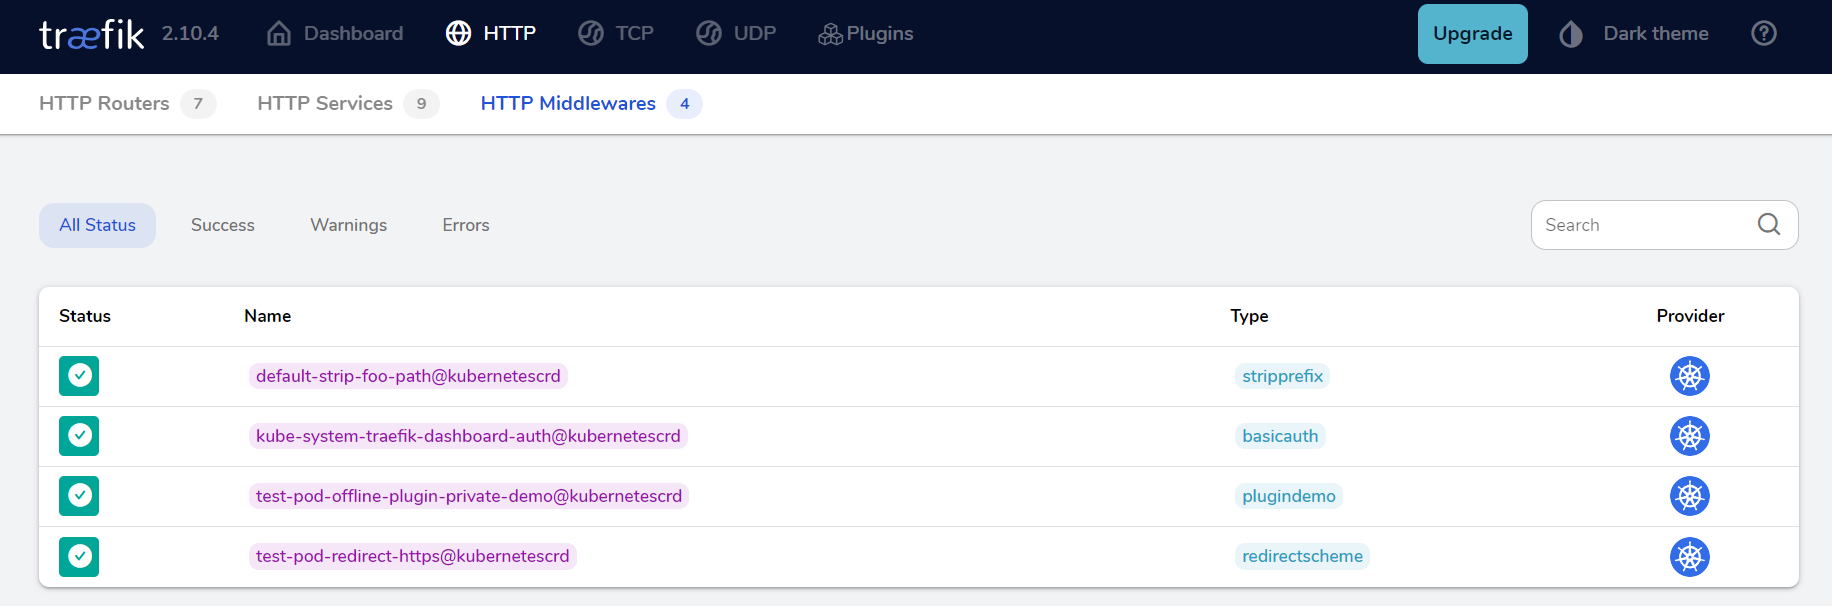Image resolution: width=1832 pixels, height=606 pixels.
Task: Open test-pod-redirect-https@kubernetescrd middleware
Action: [x=412, y=556]
